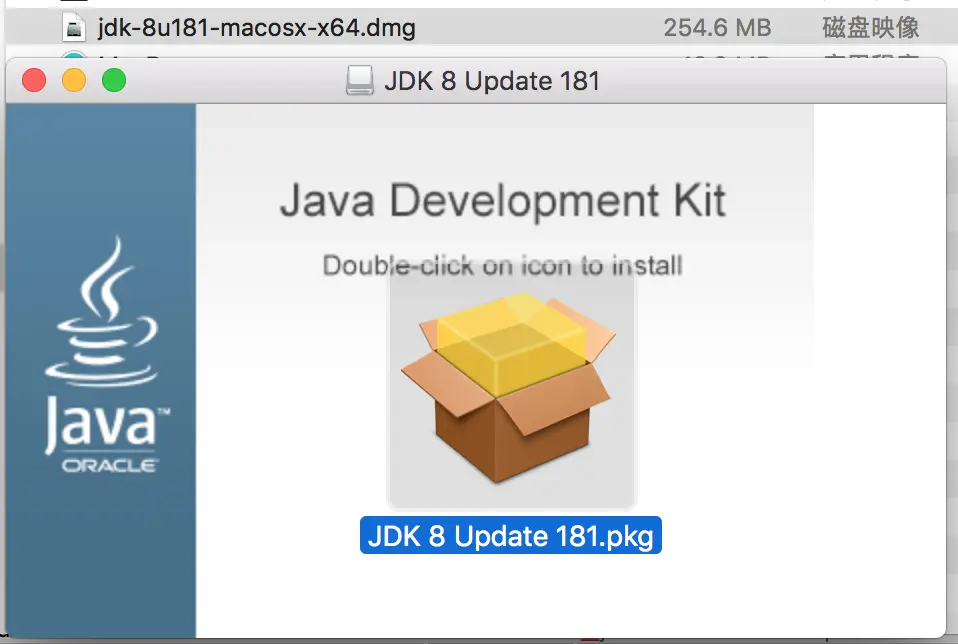Click the JDK 8 Update 181.pkg filename label
The width and height of the screenshot is (958, 644).
pyautogui.click(x=511, y=536)
